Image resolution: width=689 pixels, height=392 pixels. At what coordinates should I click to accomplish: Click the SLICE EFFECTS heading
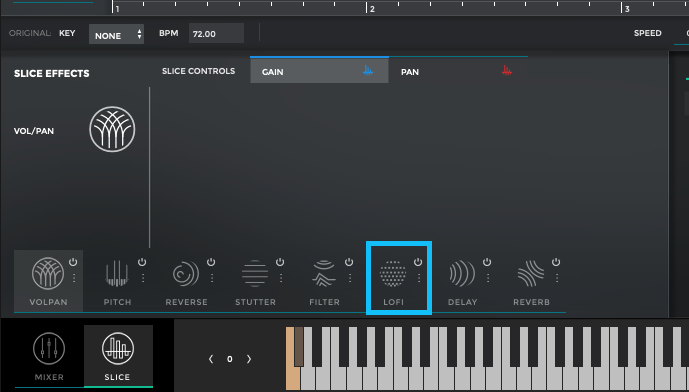coord(51,73)
